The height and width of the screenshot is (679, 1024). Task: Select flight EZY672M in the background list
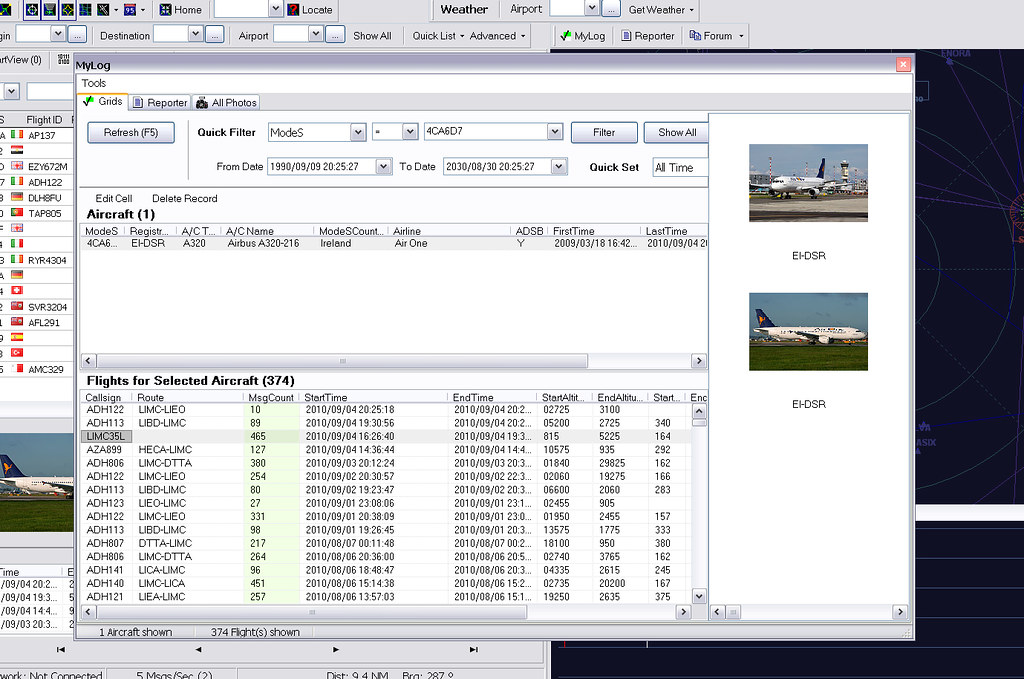37,166
